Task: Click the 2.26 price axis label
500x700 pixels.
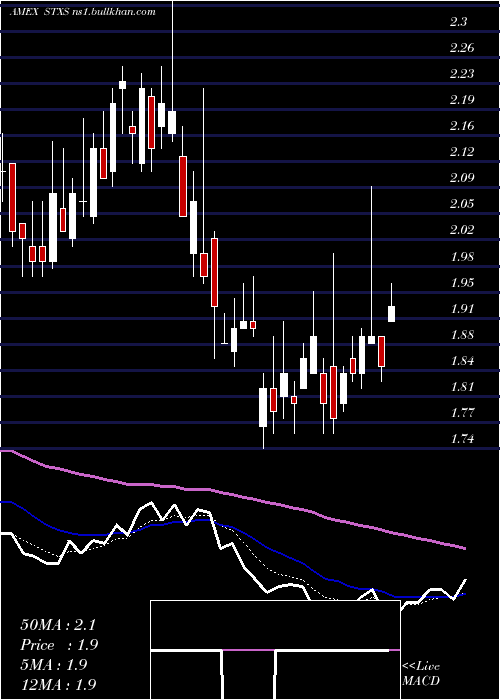Action: (x=462, y=48)
